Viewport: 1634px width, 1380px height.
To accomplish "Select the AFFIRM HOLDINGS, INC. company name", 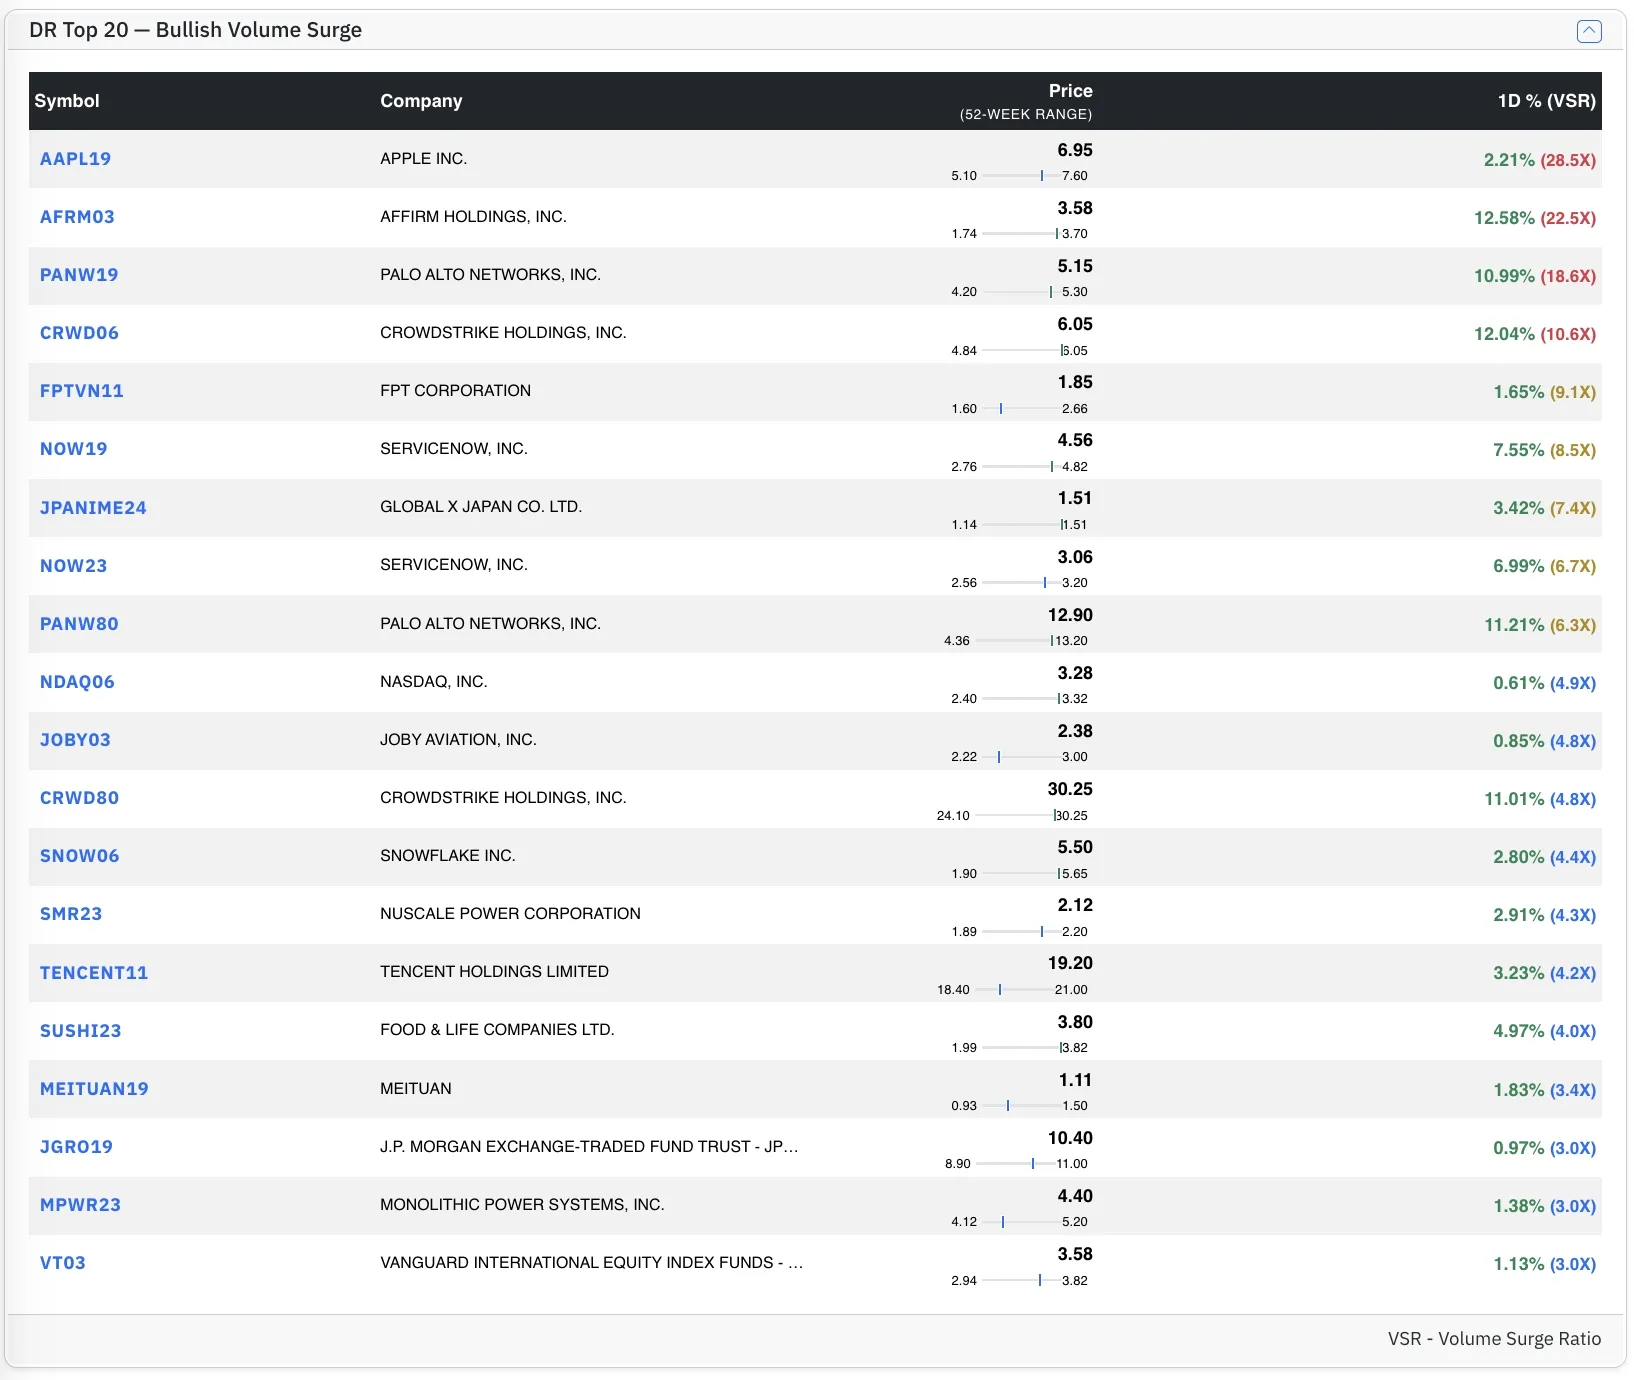I will (473, 217).
